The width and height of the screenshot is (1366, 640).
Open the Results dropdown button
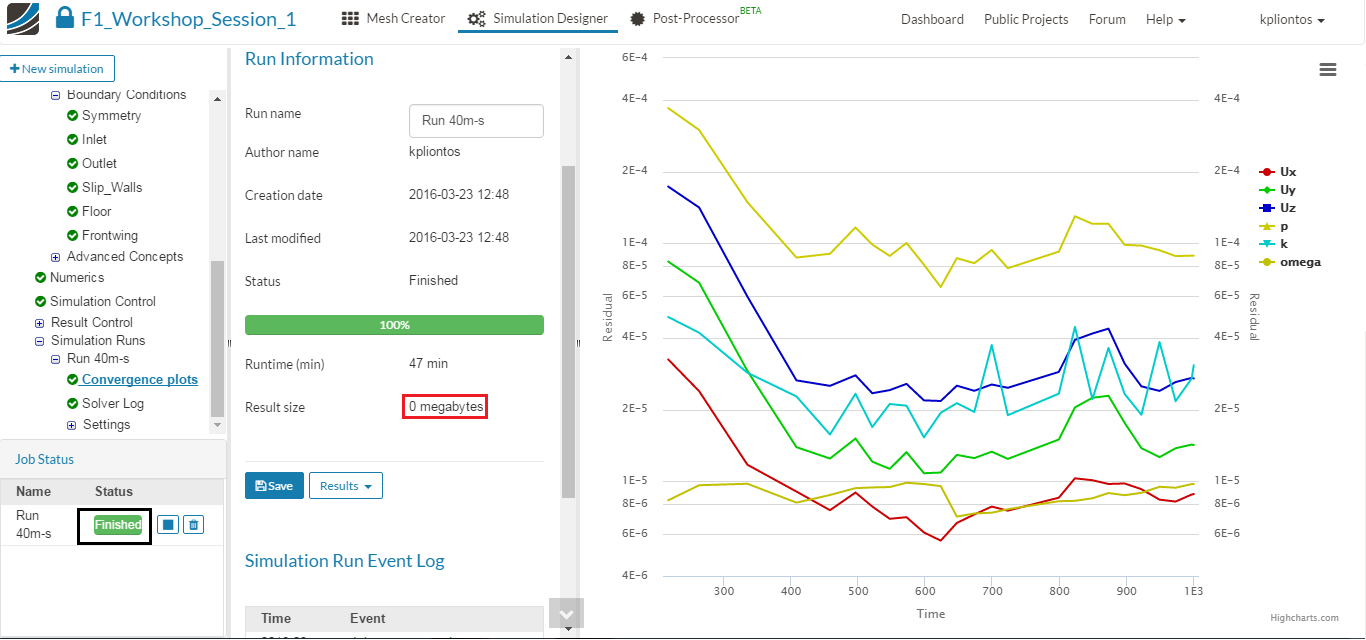click(345, 486)
